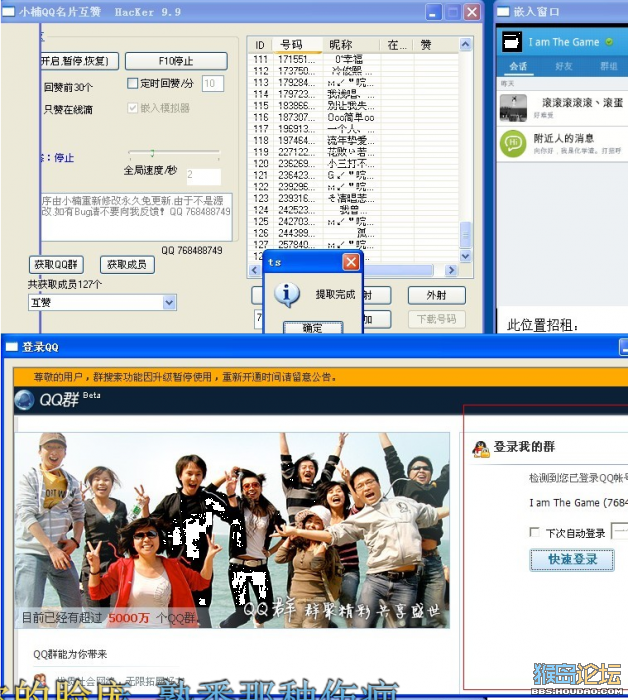Select member row 120 小三打不
628x700 pixels.
[353, 164]
